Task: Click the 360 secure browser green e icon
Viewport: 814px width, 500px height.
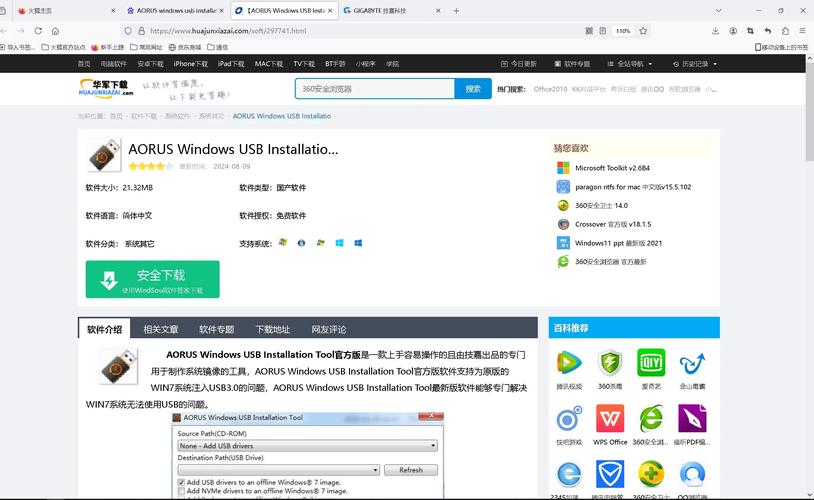Action: [x=651, y=418]
